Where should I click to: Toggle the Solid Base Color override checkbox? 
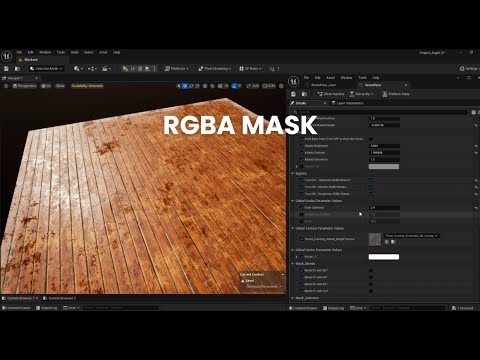(x=301, y=139)
